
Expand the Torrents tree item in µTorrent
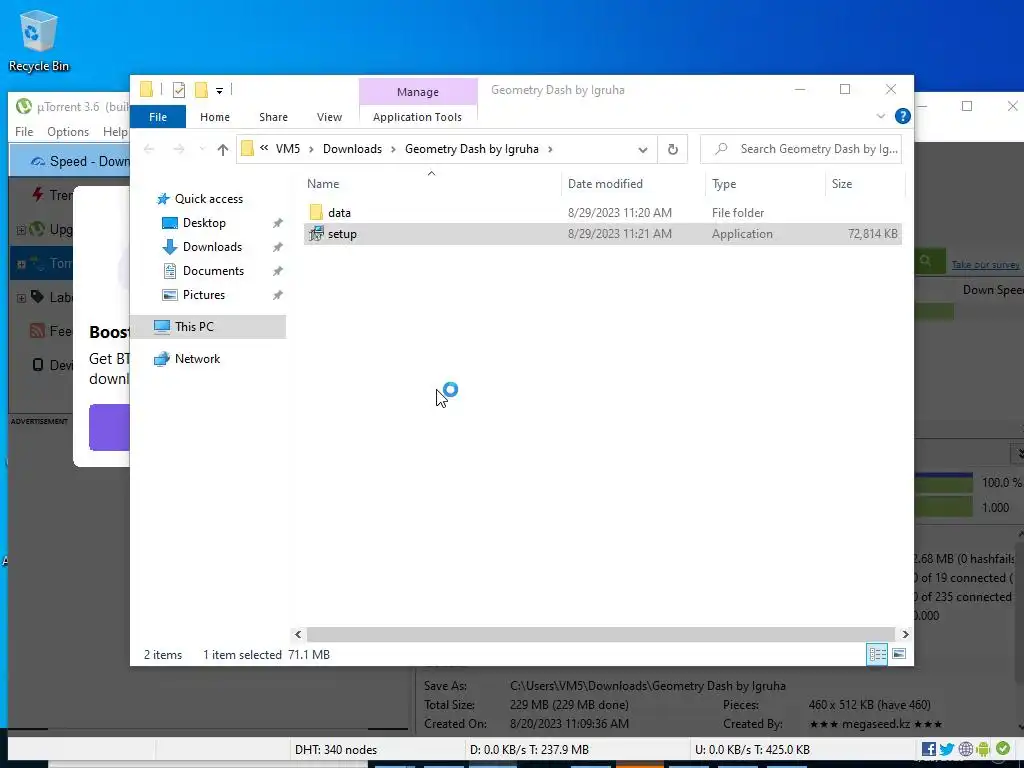pos(21,264)
